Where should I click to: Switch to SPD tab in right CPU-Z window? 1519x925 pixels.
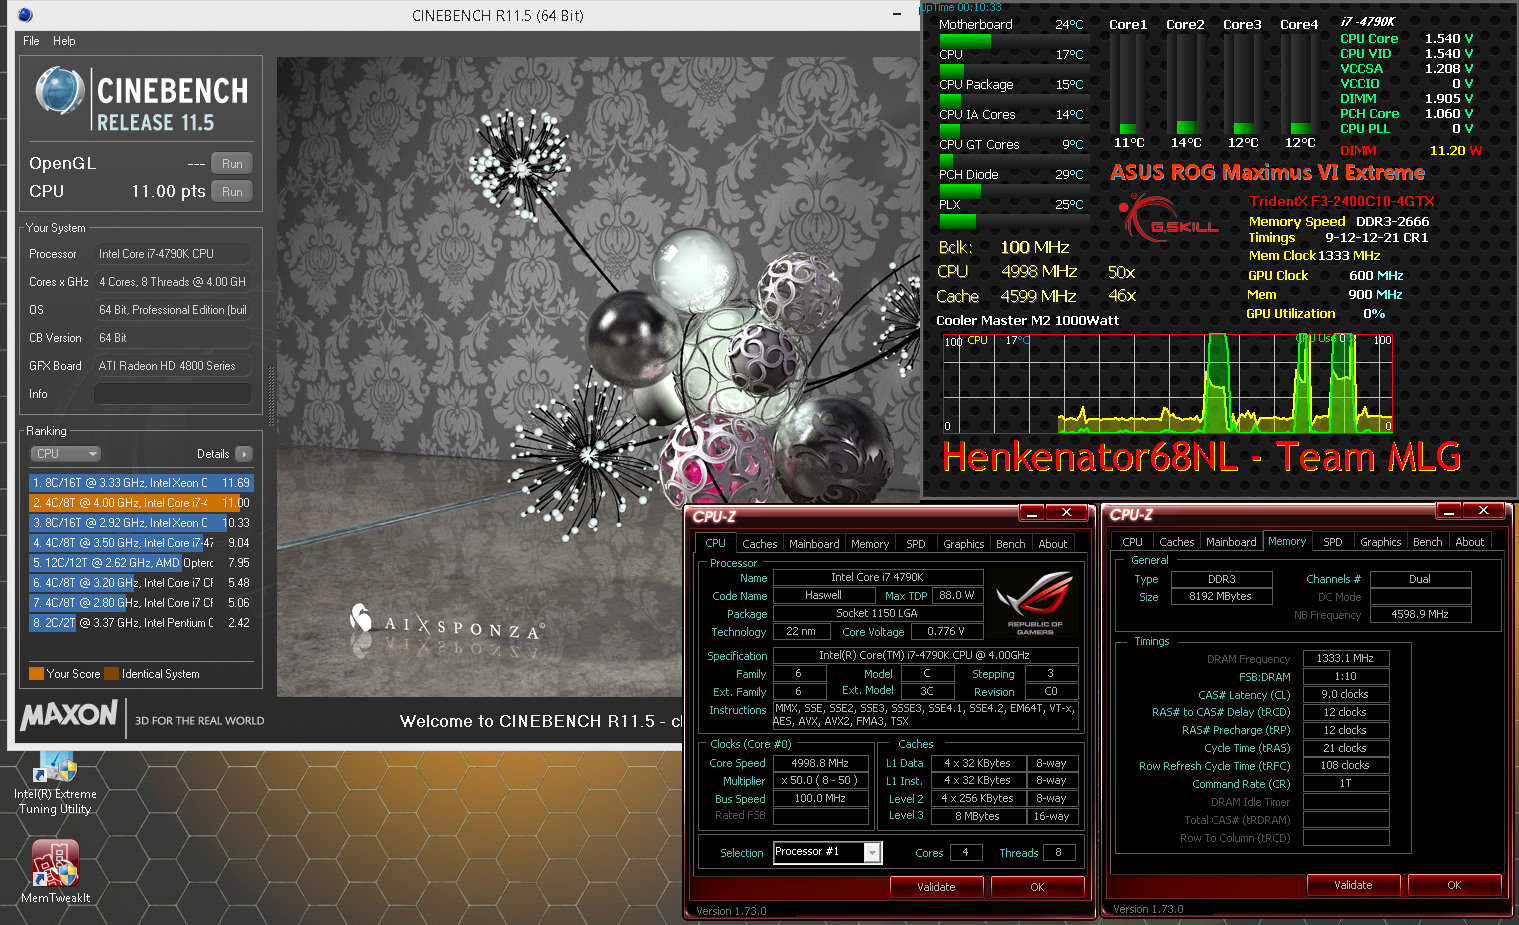[1333, 542]
